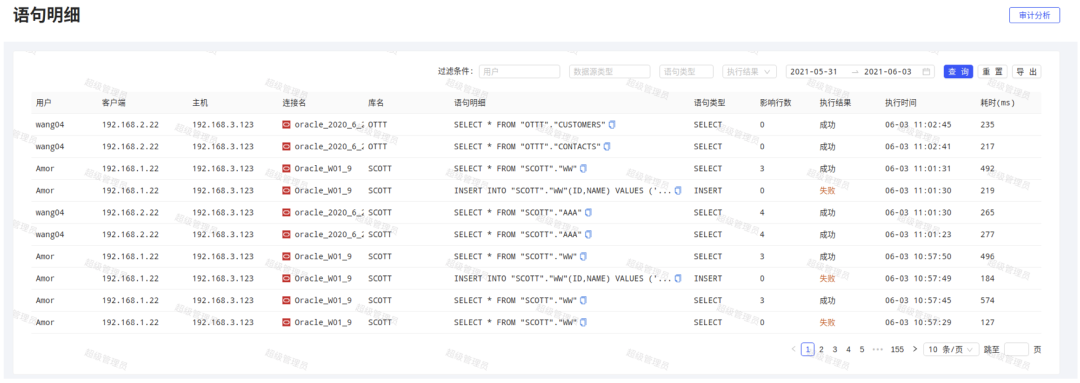Go to previous page arrow in pagination

[793, 349]
